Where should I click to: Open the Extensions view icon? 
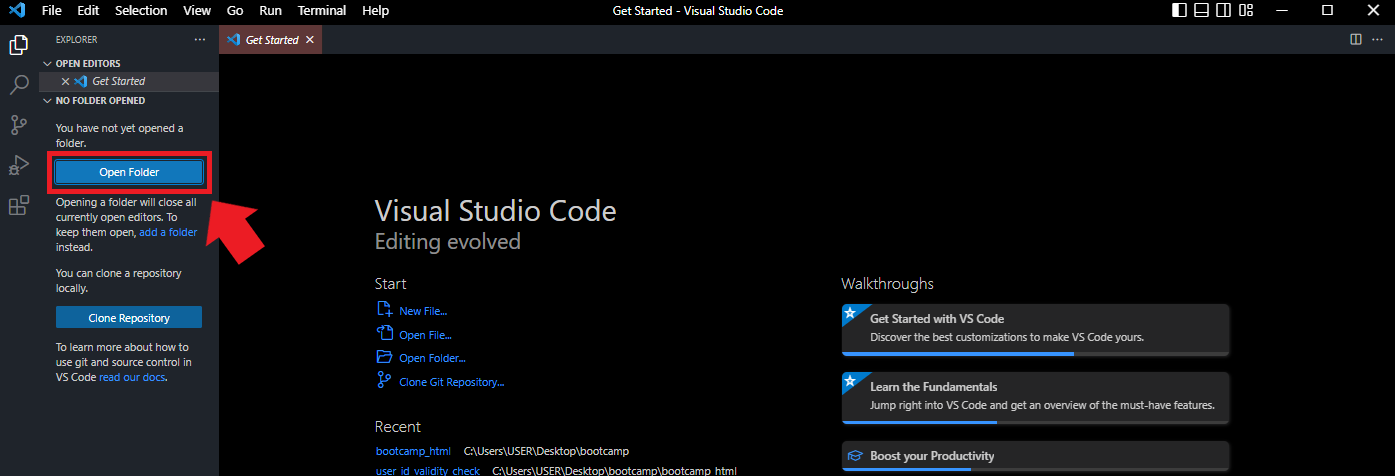pyautogui.click(x=18, y=206)
